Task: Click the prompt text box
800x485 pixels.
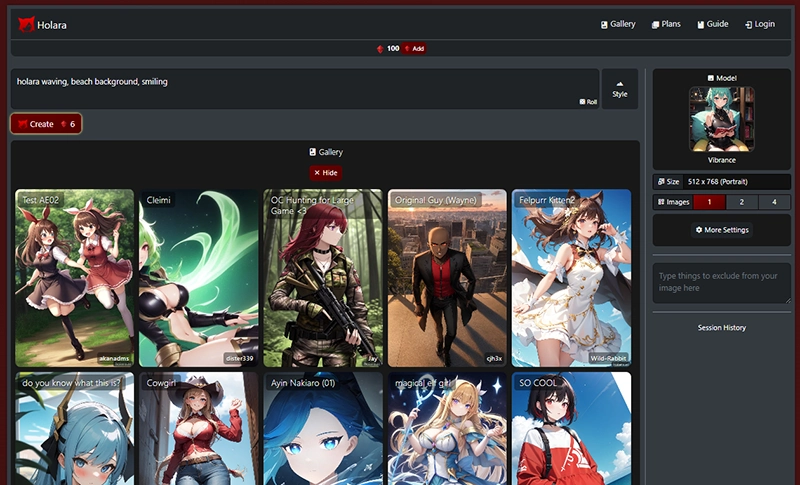Action: coord(305,88)
